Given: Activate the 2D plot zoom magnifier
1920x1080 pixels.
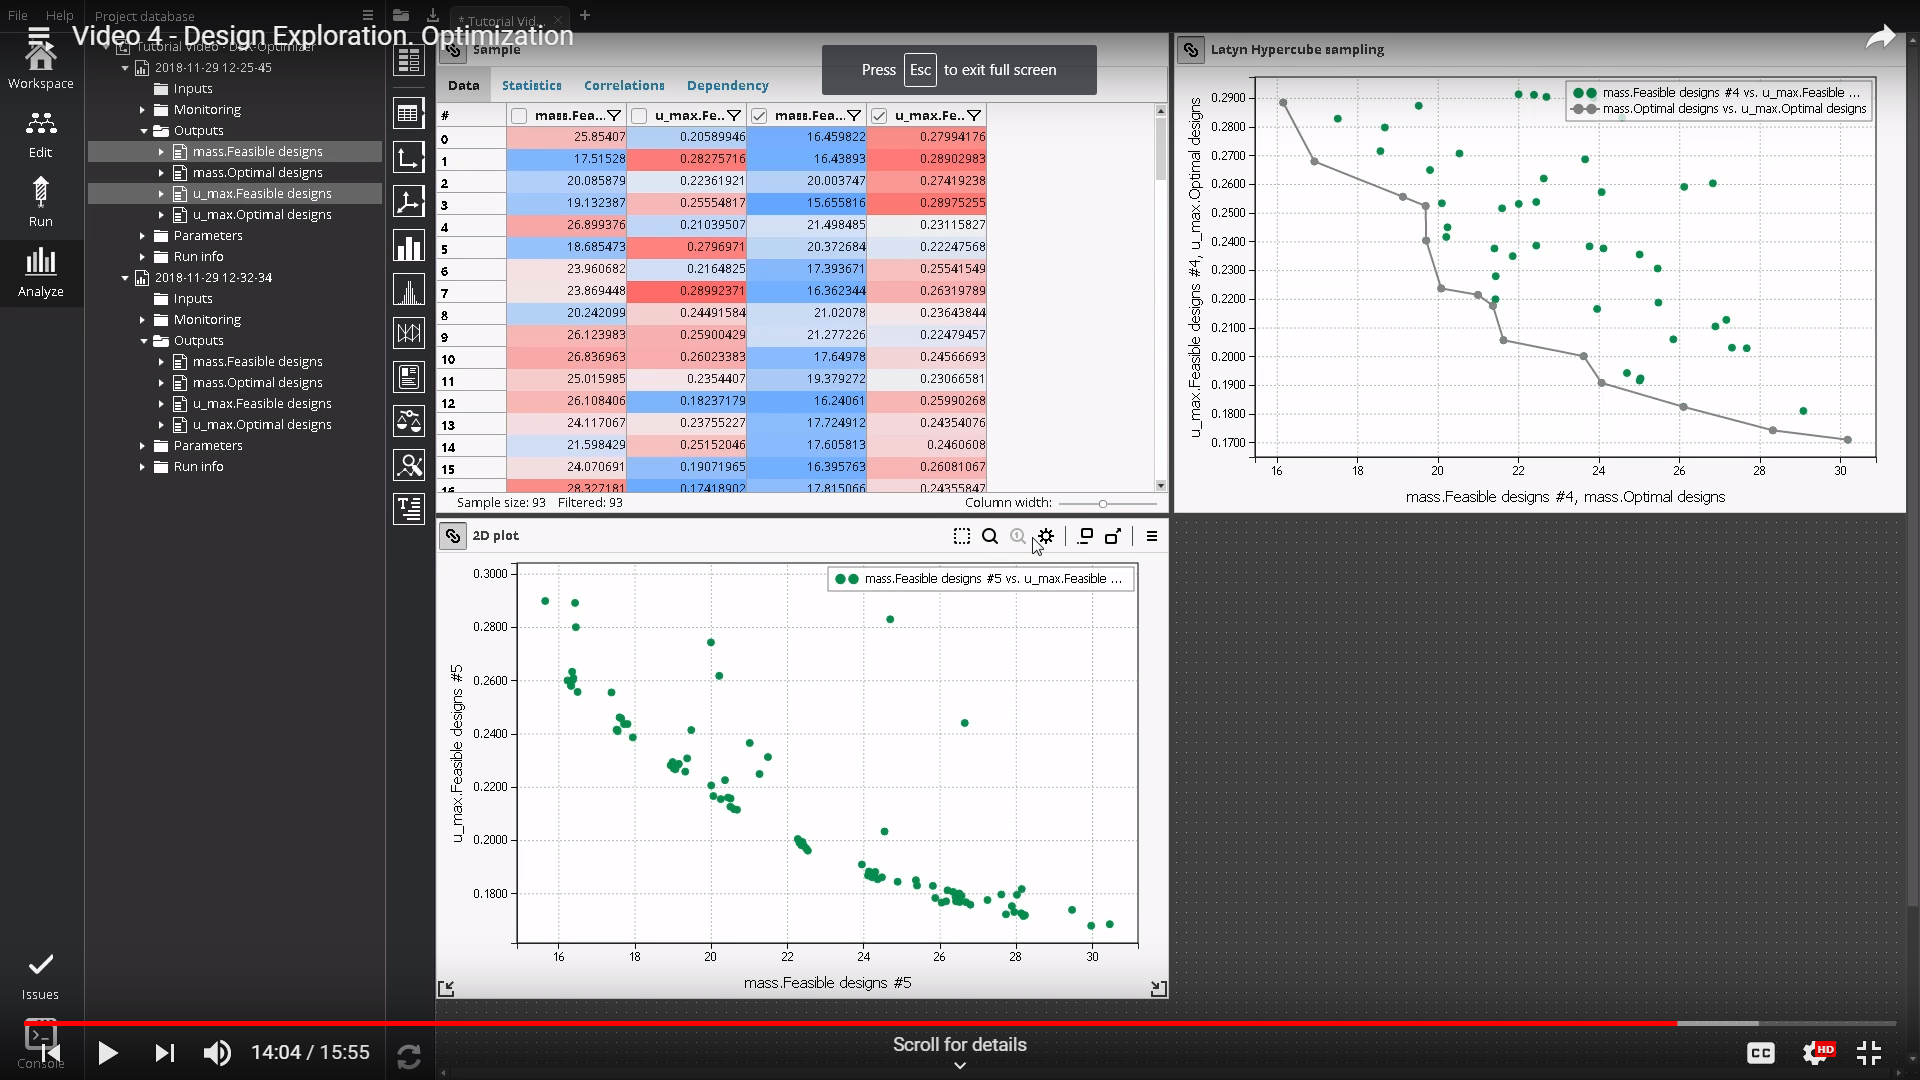Looking at the screenshot, I should (x=990, y=536).
